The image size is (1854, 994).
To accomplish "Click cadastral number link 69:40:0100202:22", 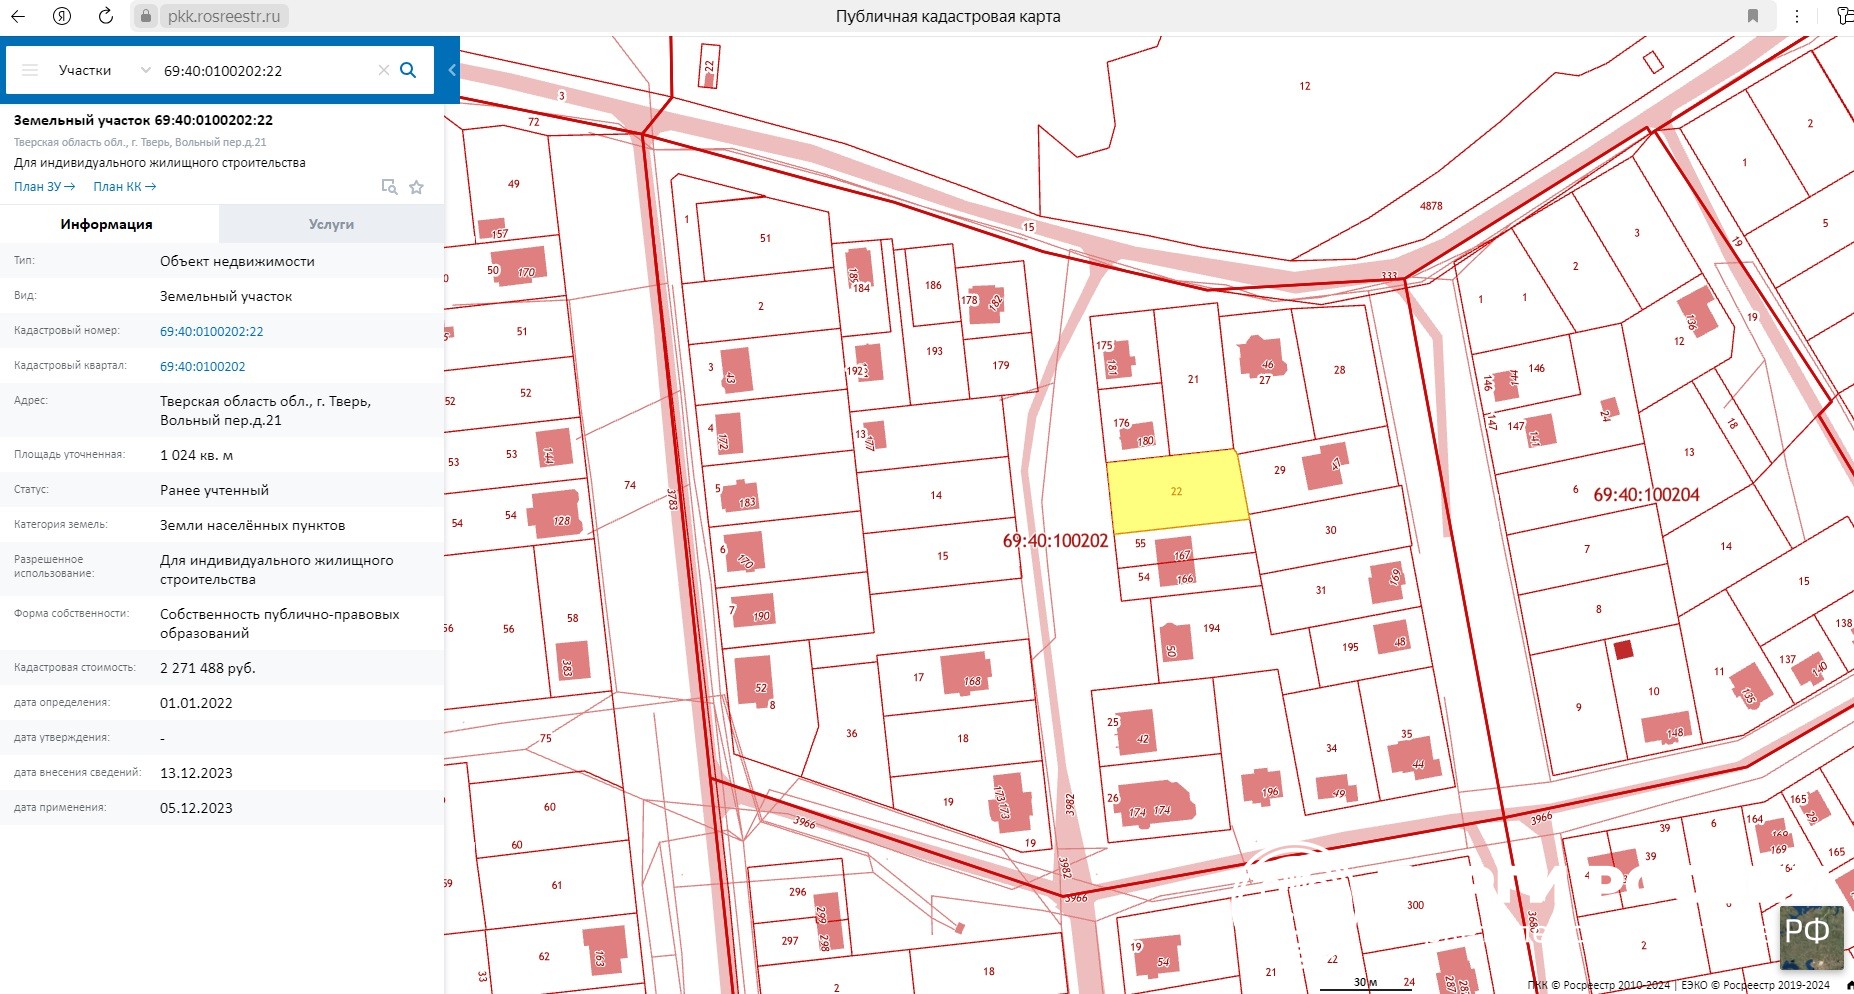I will (212, 331).
